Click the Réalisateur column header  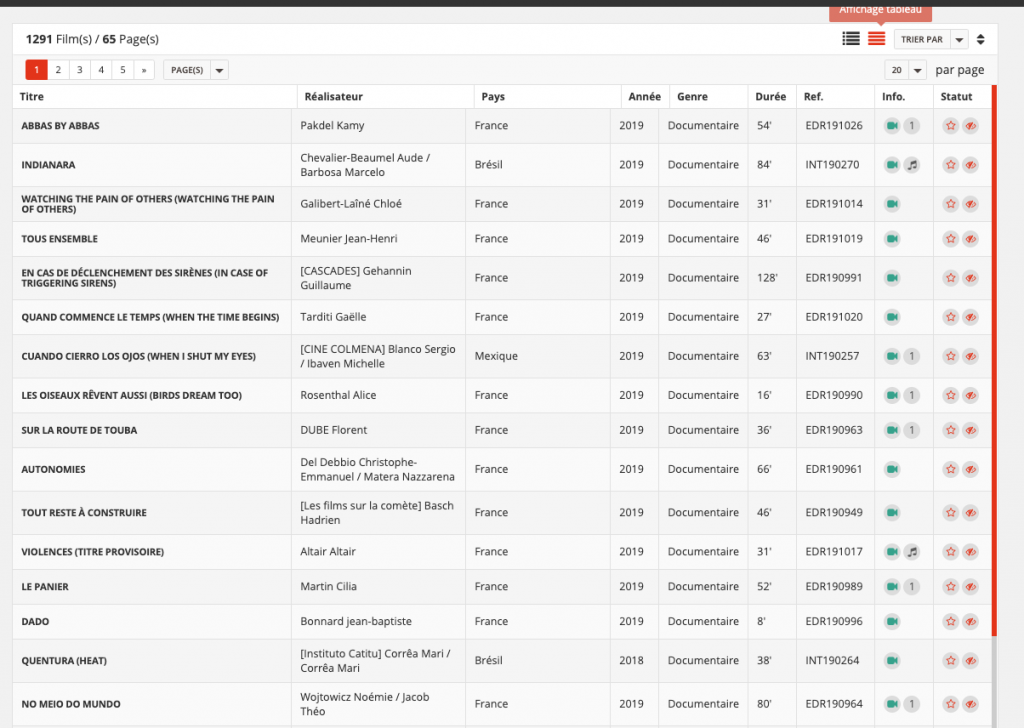(331, 97)
